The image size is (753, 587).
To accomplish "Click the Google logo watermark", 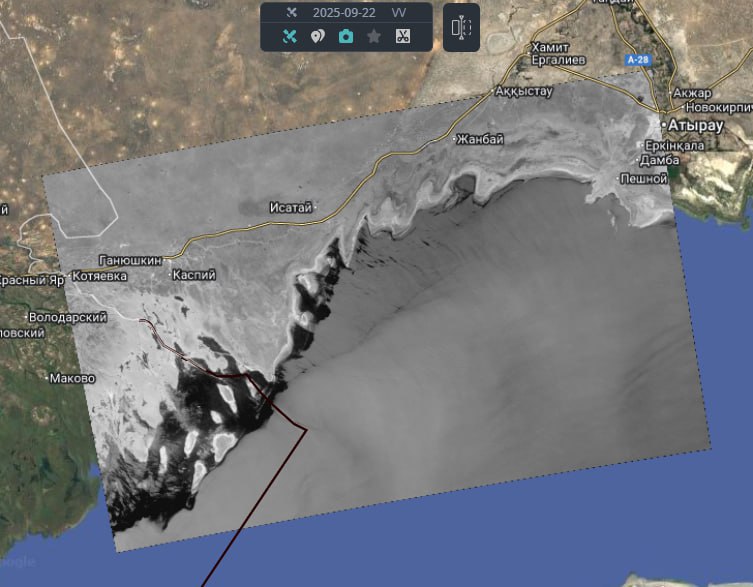I will tap(18, 562).
